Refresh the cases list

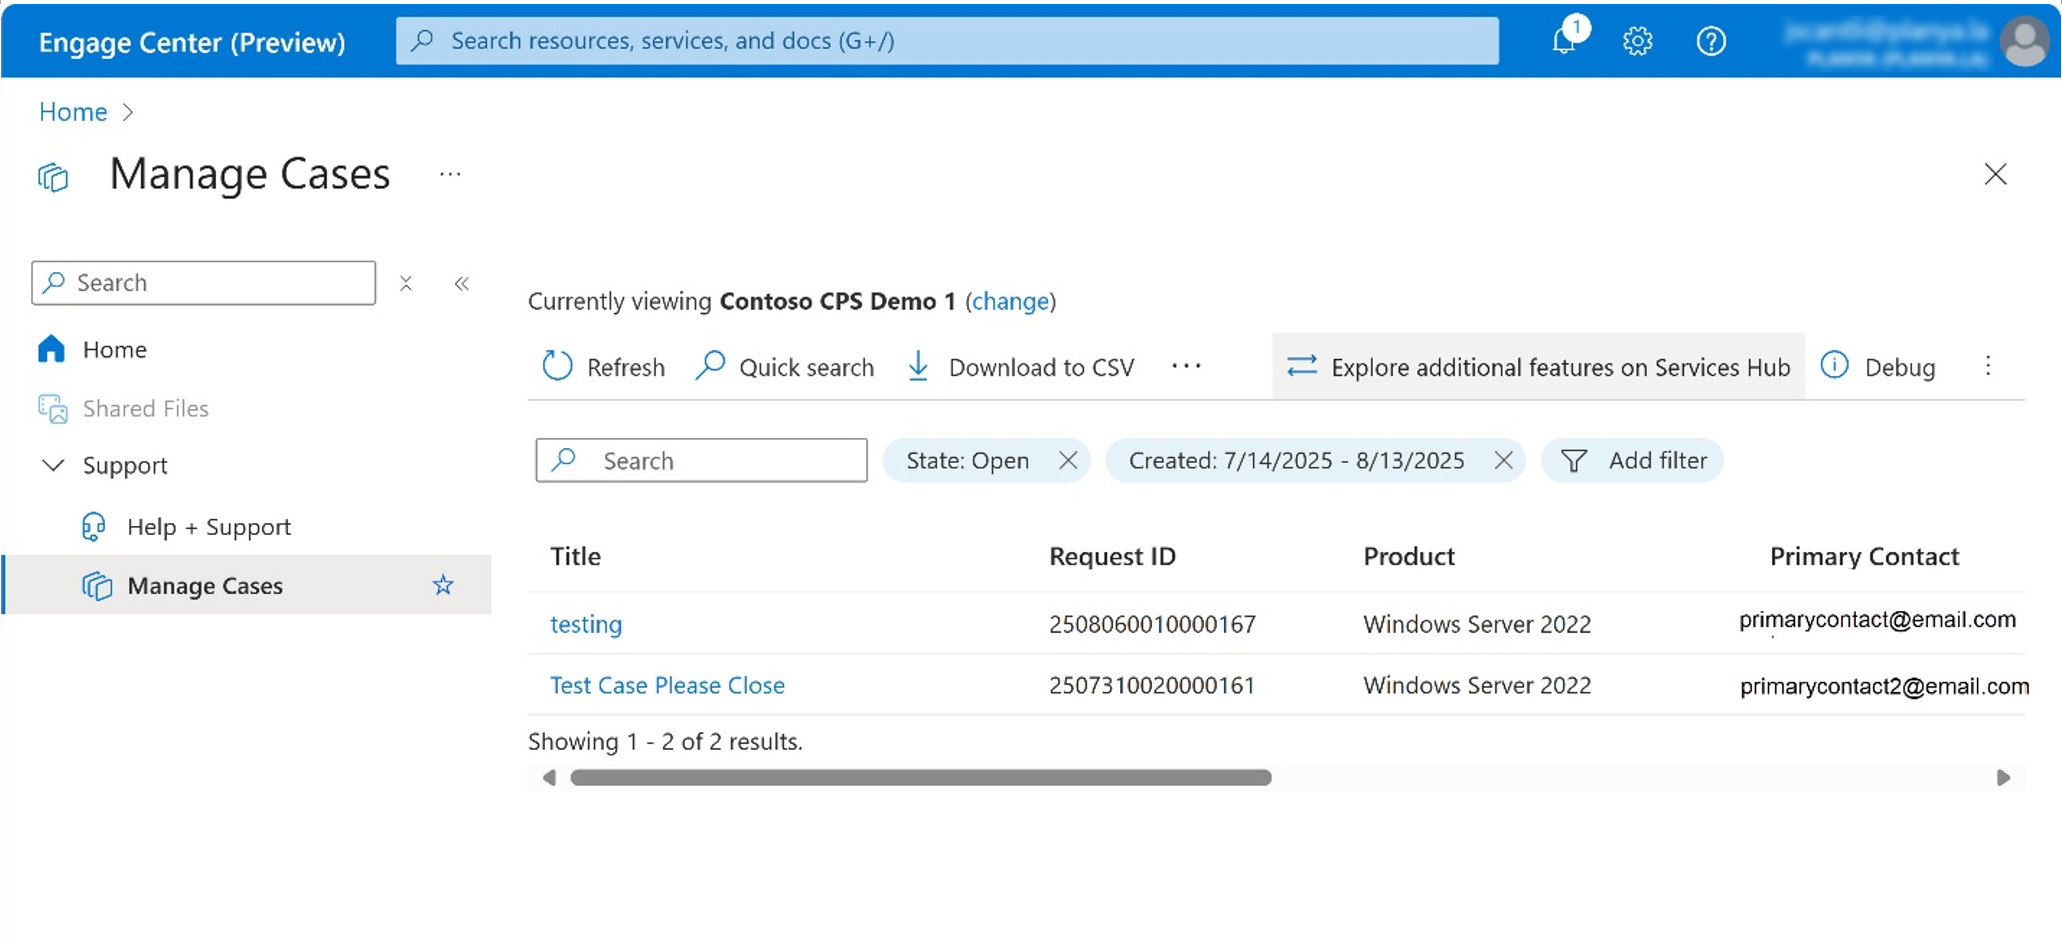click(603, 367)
